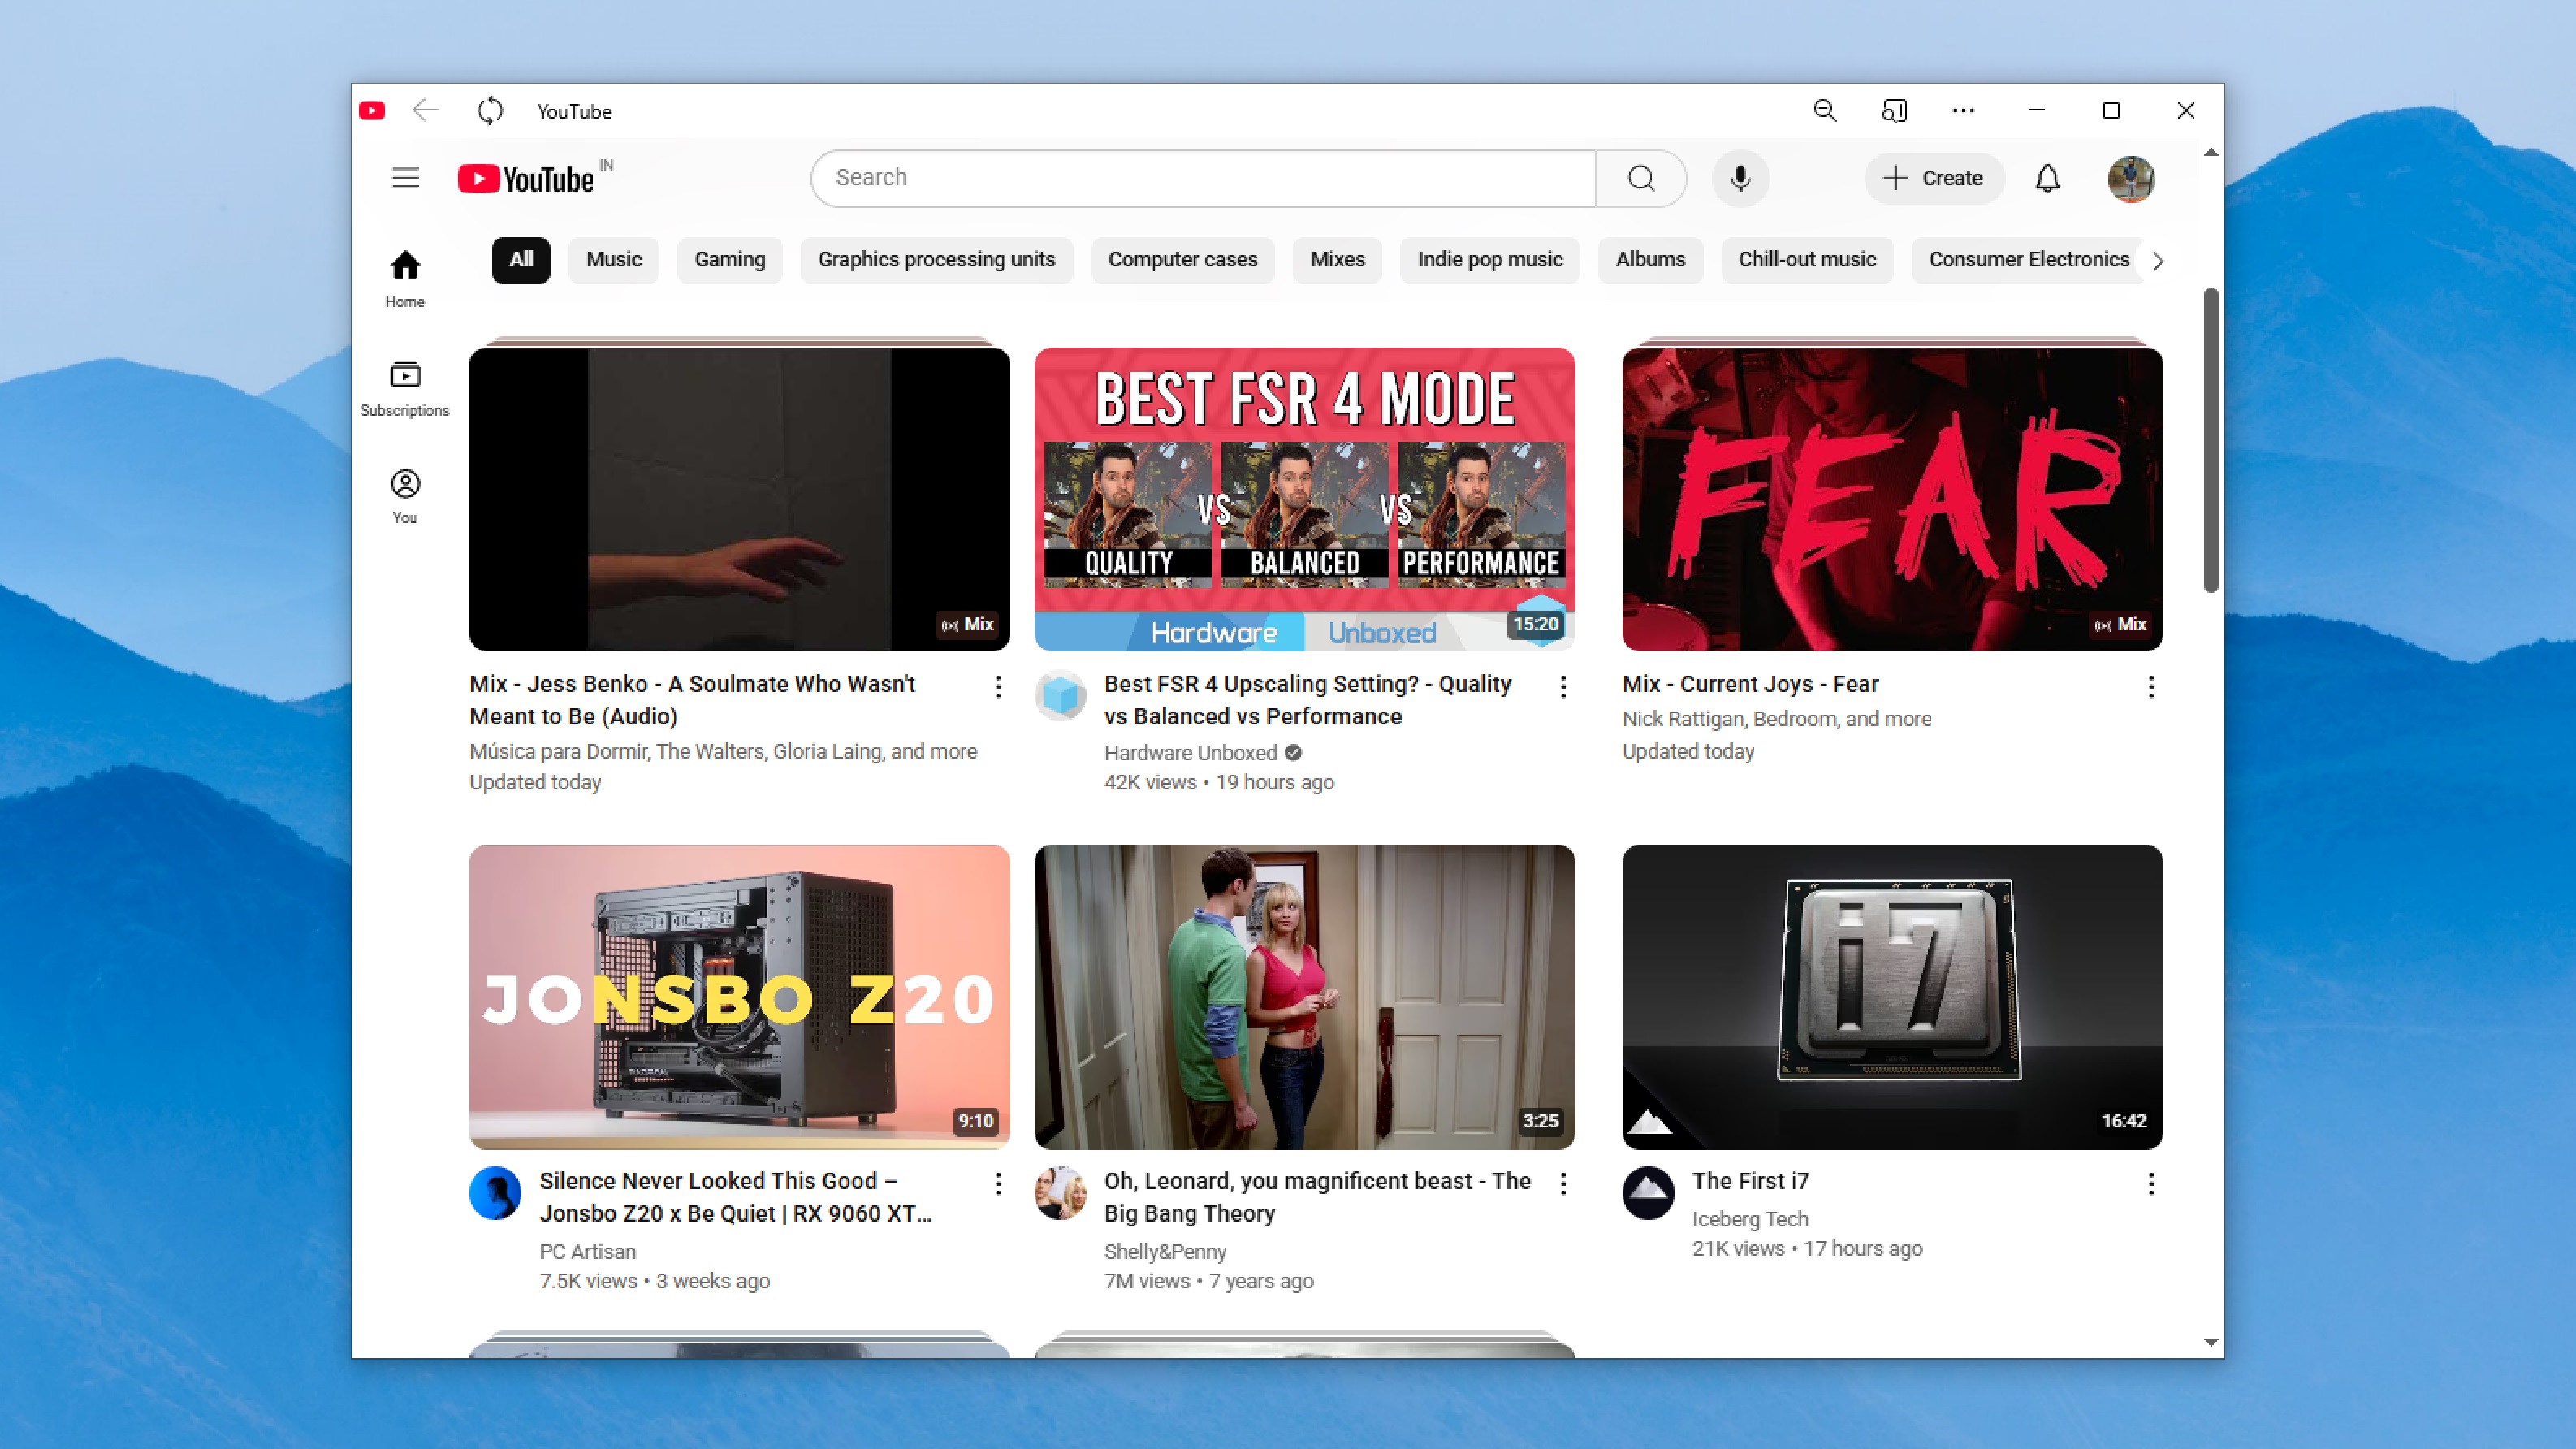Open the account avatar menu
This screenshot has width=2576, height=1449.
(2131, 178)
